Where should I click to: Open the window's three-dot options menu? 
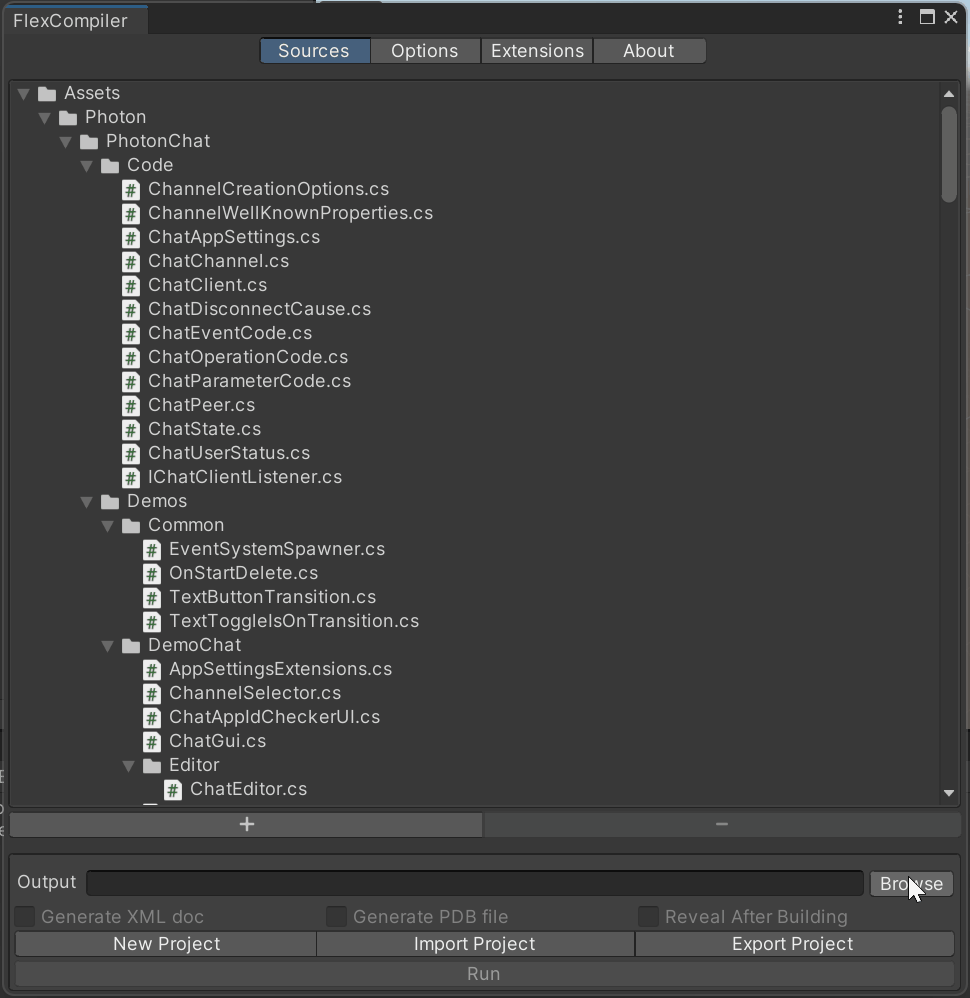[x=900, y=17]
